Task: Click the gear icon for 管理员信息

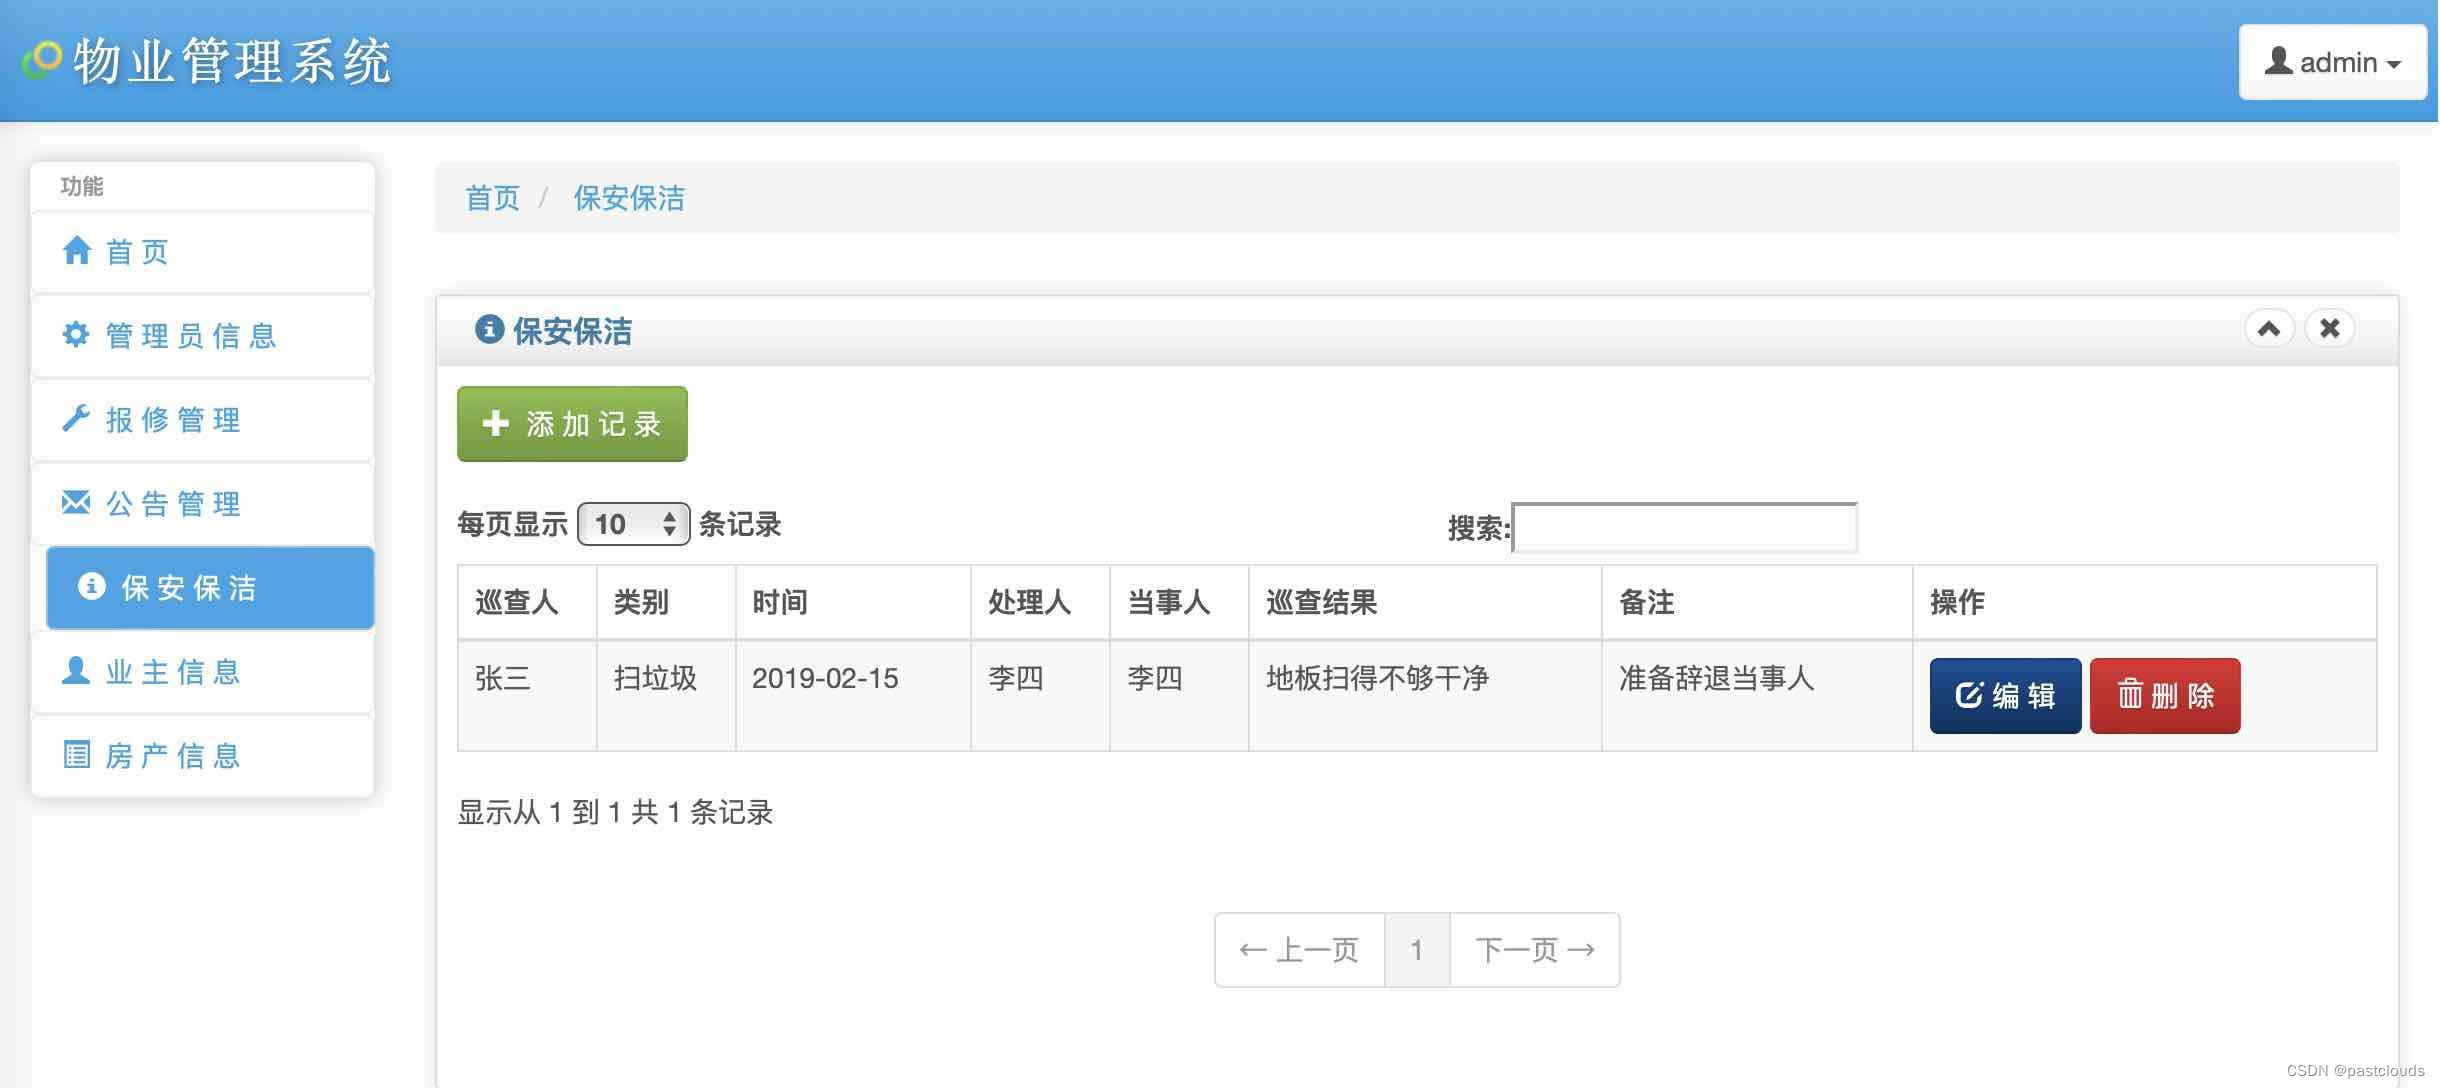Action: (x=76, y=334)
